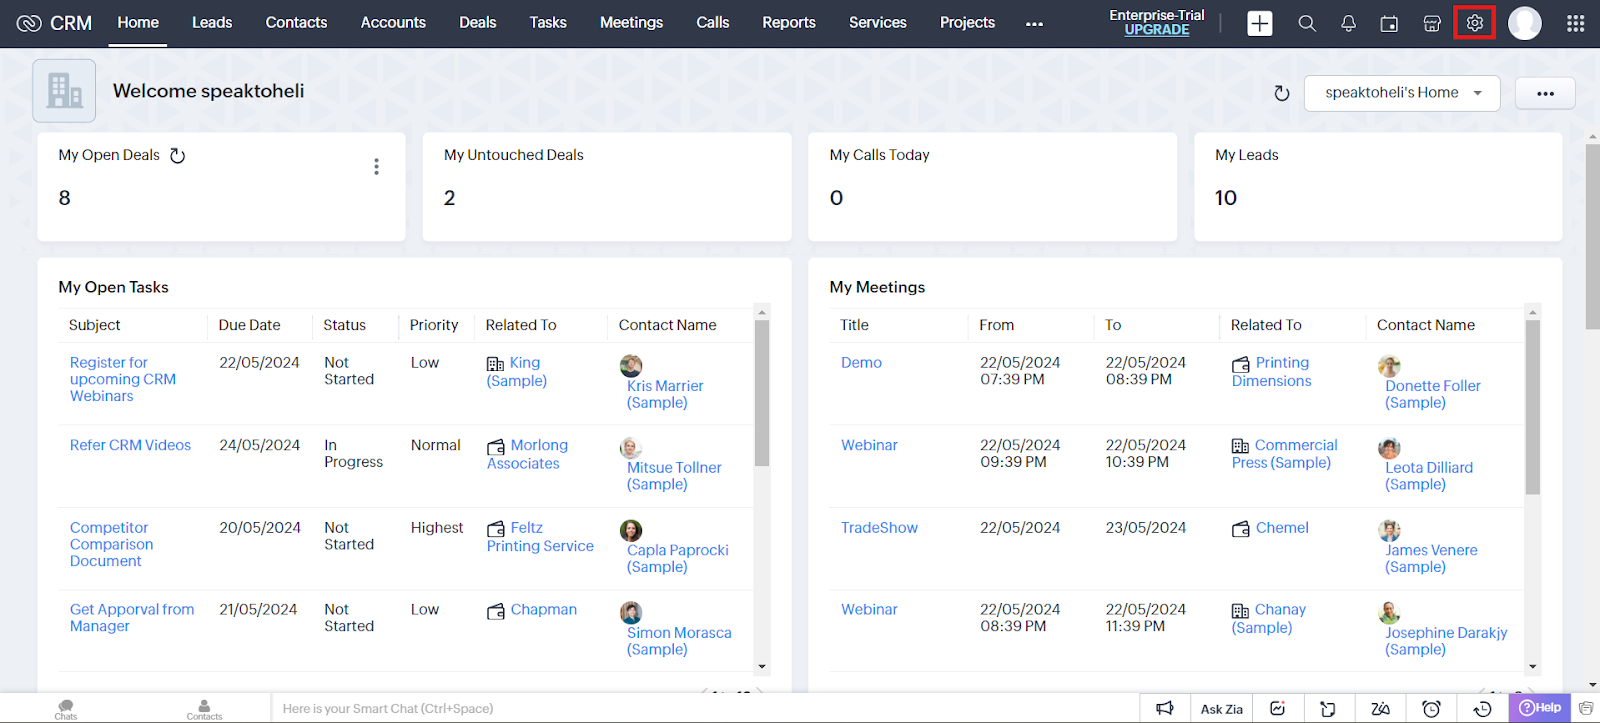Switch to the Contacts module tab

pos(296,22)
